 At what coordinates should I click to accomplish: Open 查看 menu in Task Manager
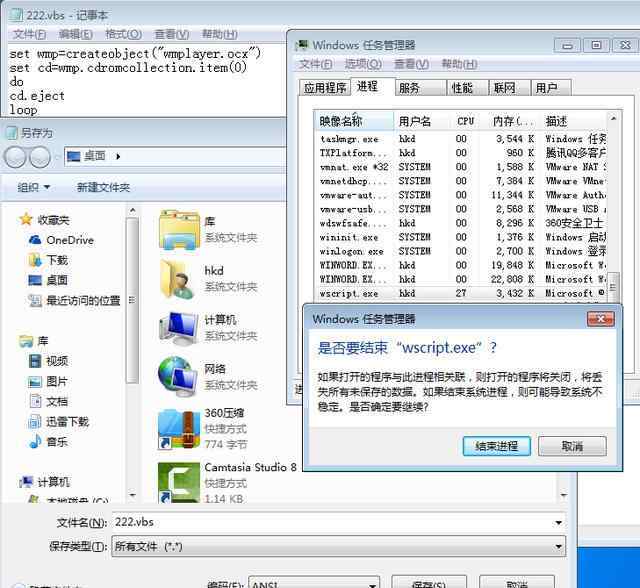pos(411,64)
